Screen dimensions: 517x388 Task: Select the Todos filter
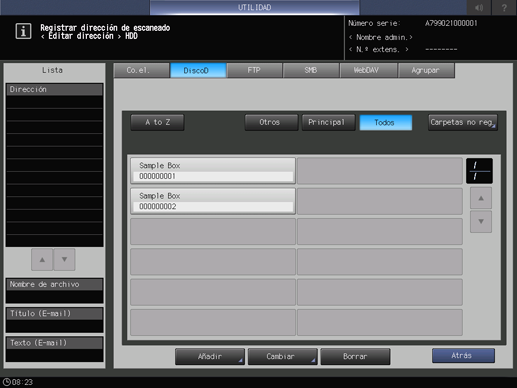pos(386,122)
